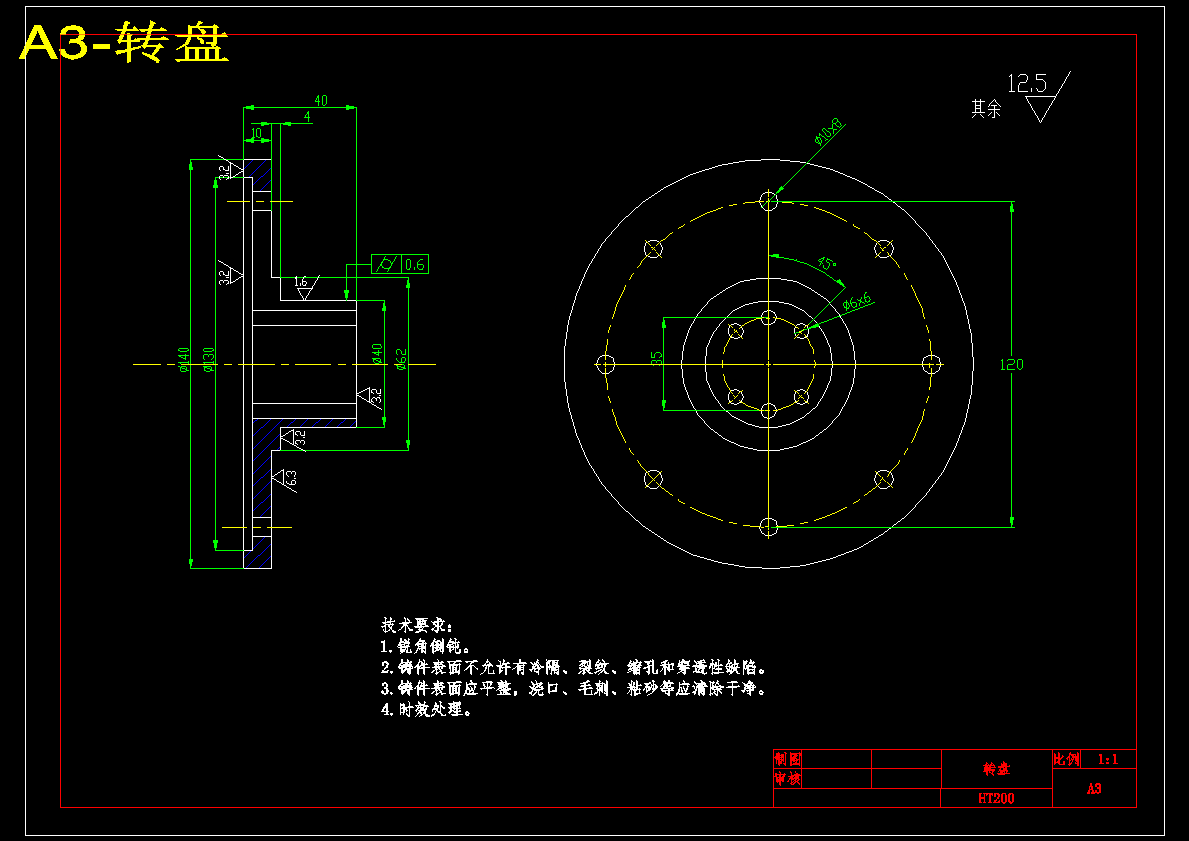Click the "技术要求:" heading
1189x841 pixels.
[x=417, y=626]
